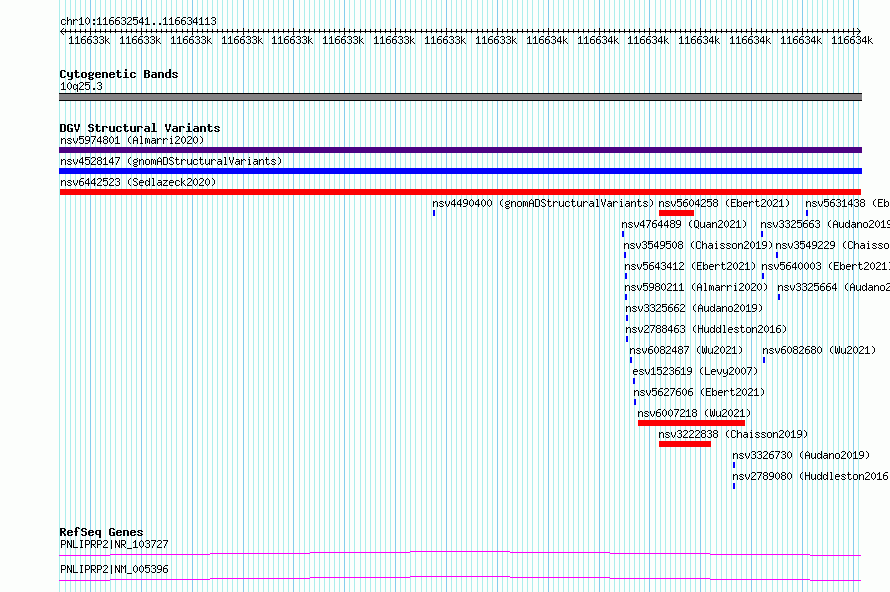The height and width of the screenshot is (592, 890).
Task: Click the chr10:116632541..116634113 coordinate label
Action: [138, 22]
